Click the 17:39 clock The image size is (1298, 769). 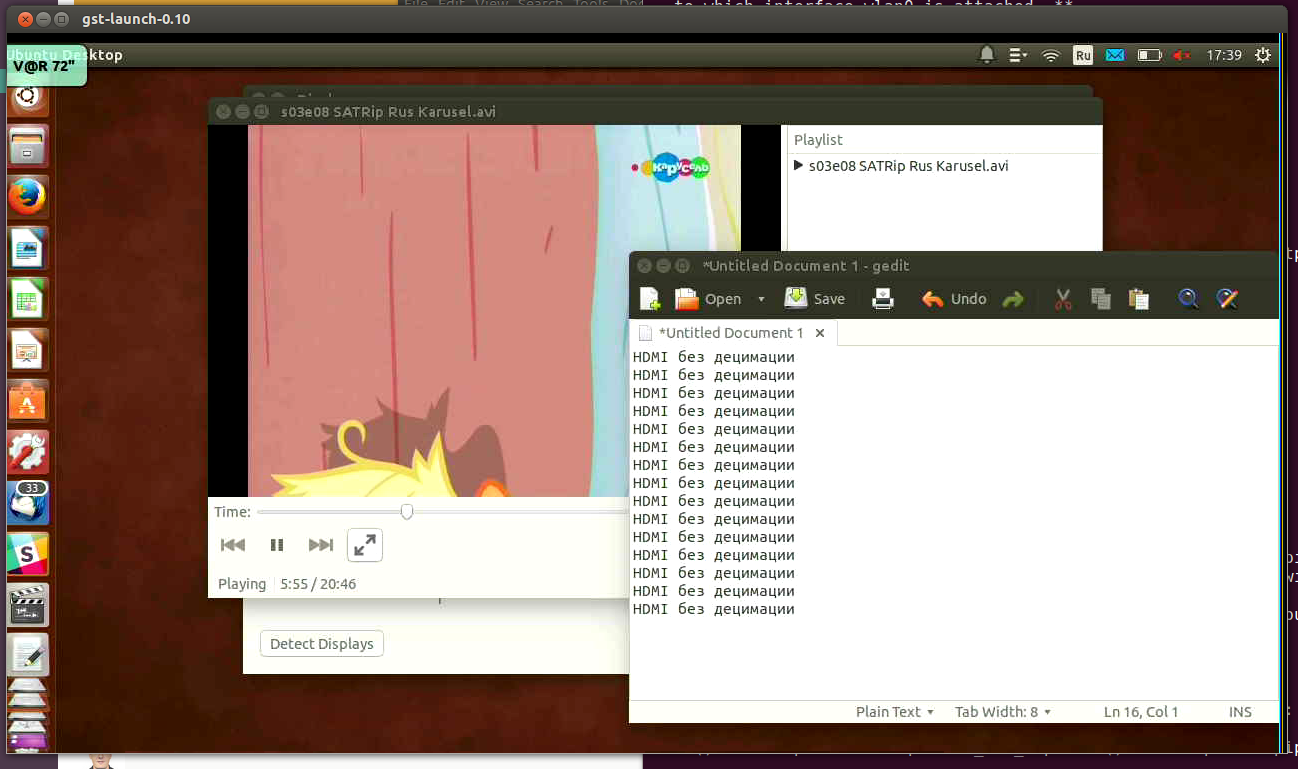pos(1224,55)
